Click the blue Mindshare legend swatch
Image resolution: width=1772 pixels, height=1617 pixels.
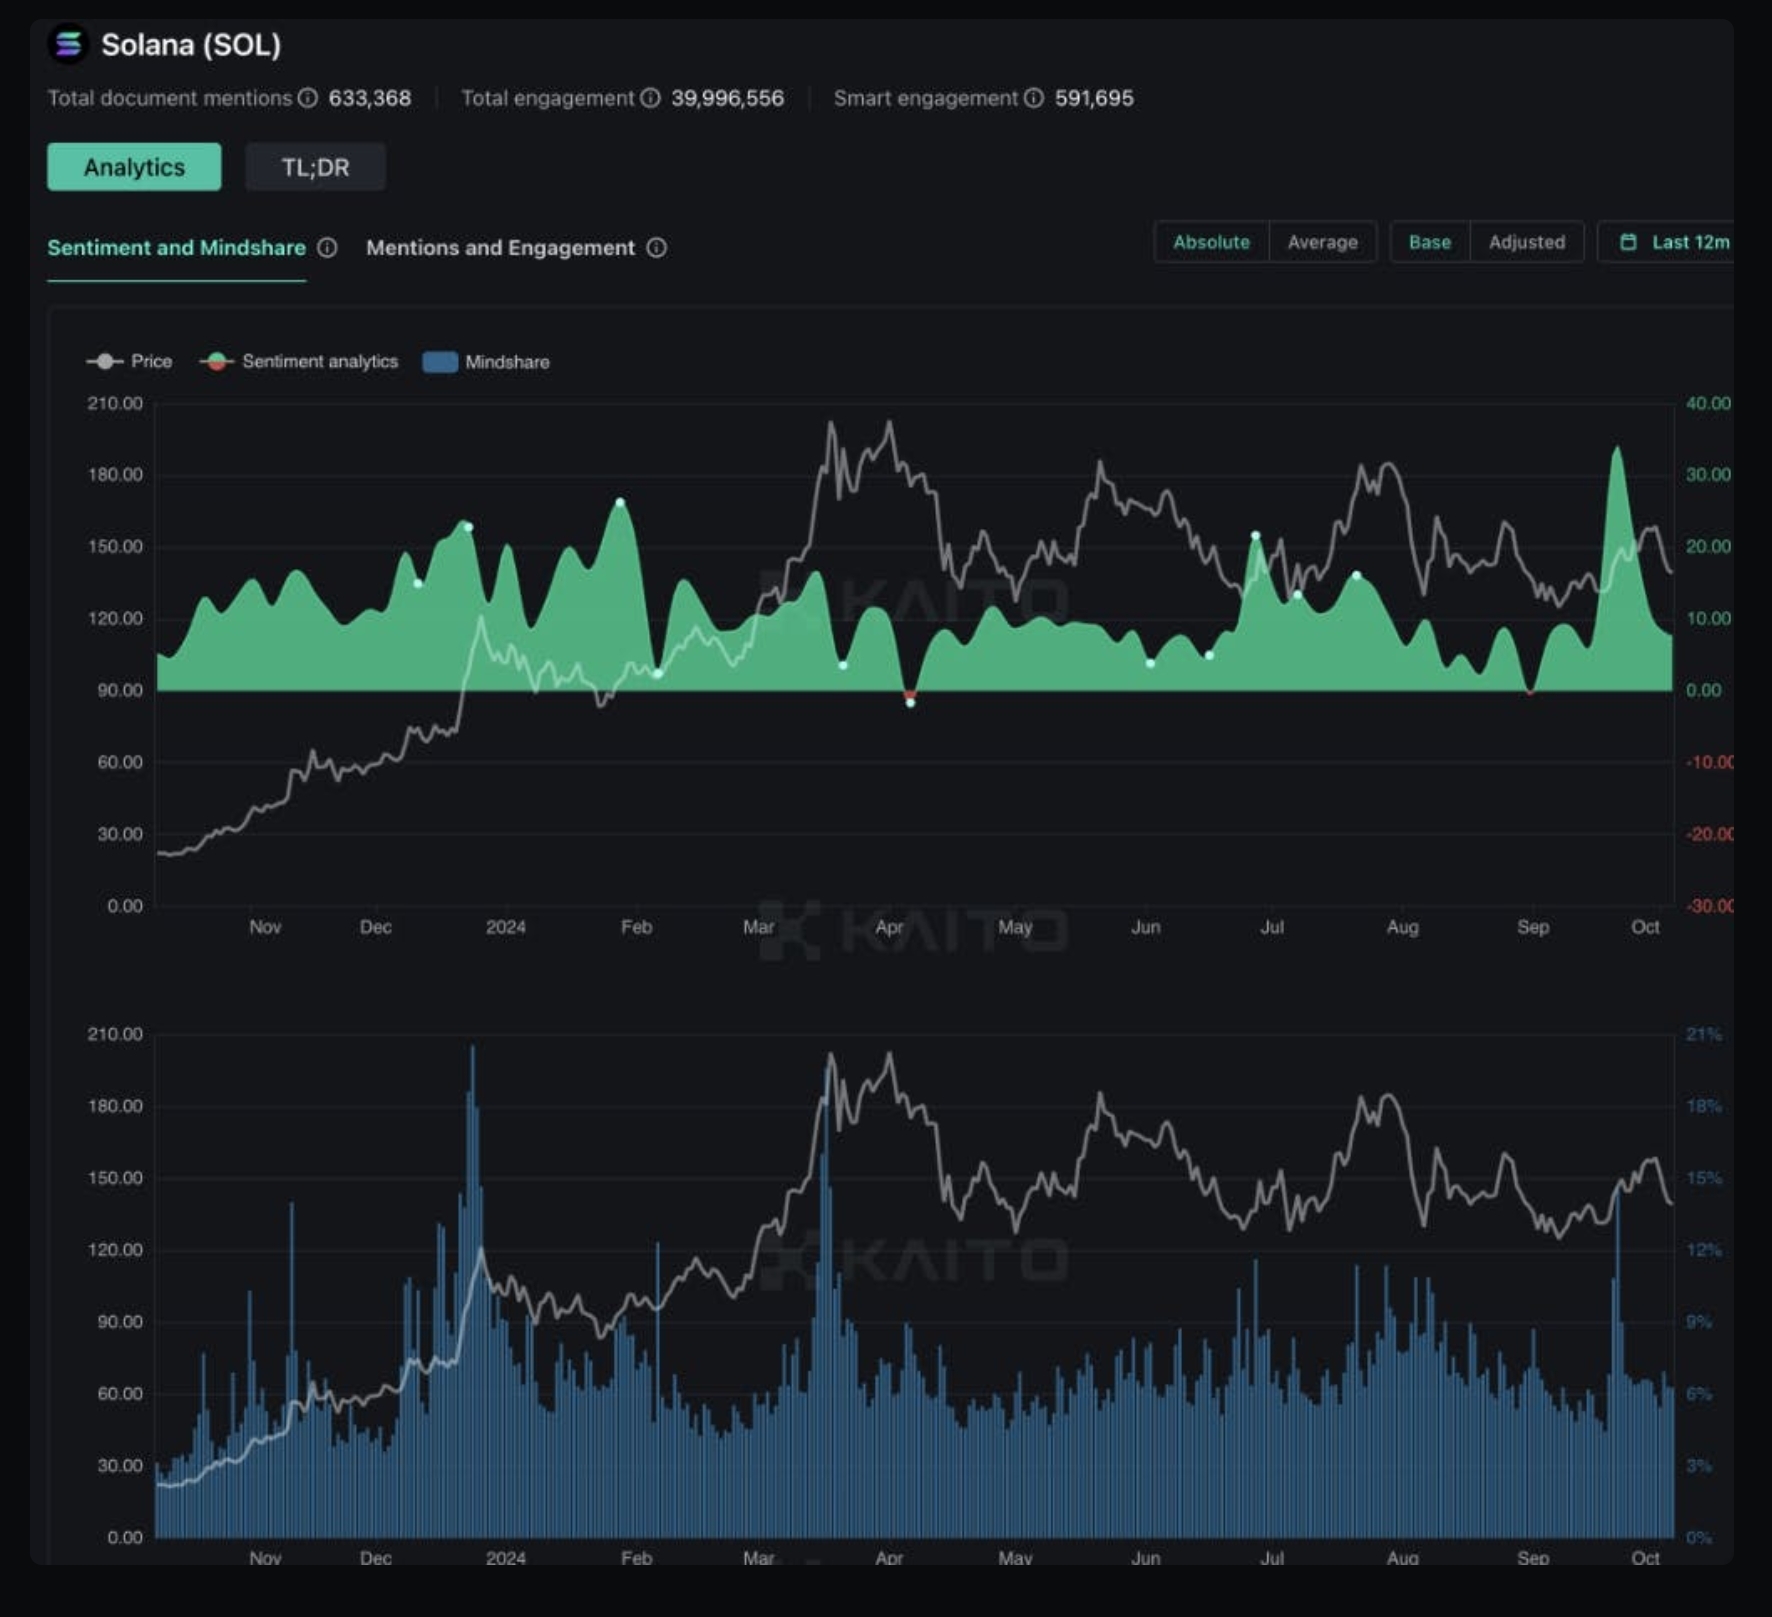pyautogui.click(x=440, y=362)
